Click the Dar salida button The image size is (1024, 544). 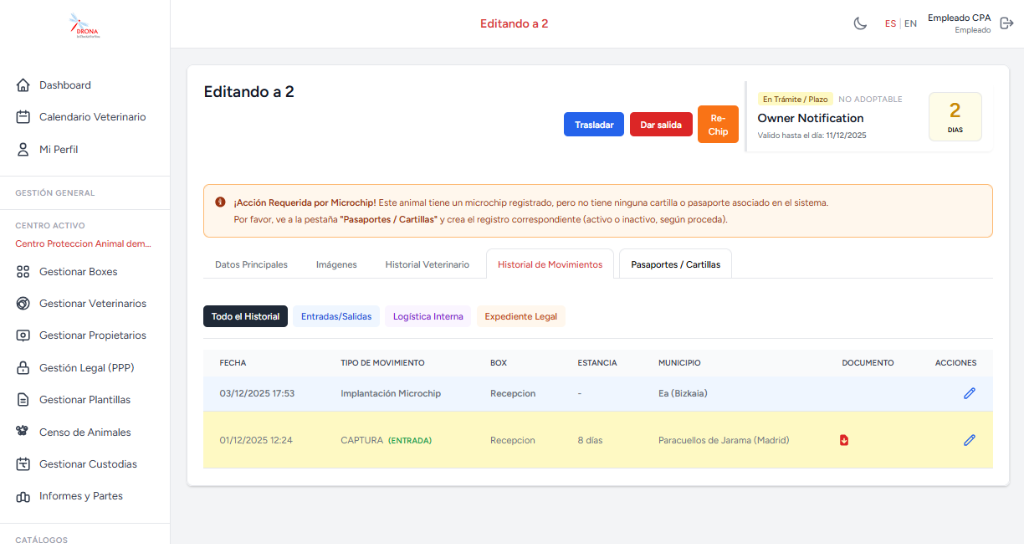661,125
